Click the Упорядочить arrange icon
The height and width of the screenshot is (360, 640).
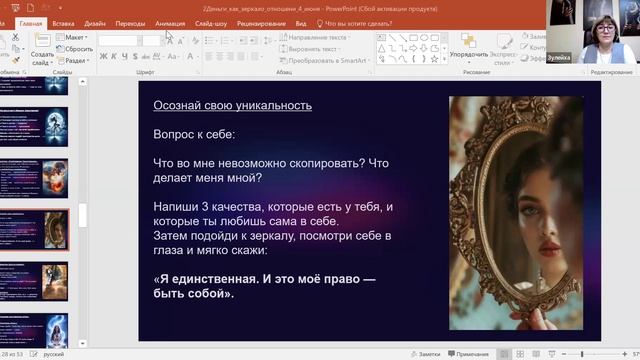pyautogui.click(x=469, y=41)
